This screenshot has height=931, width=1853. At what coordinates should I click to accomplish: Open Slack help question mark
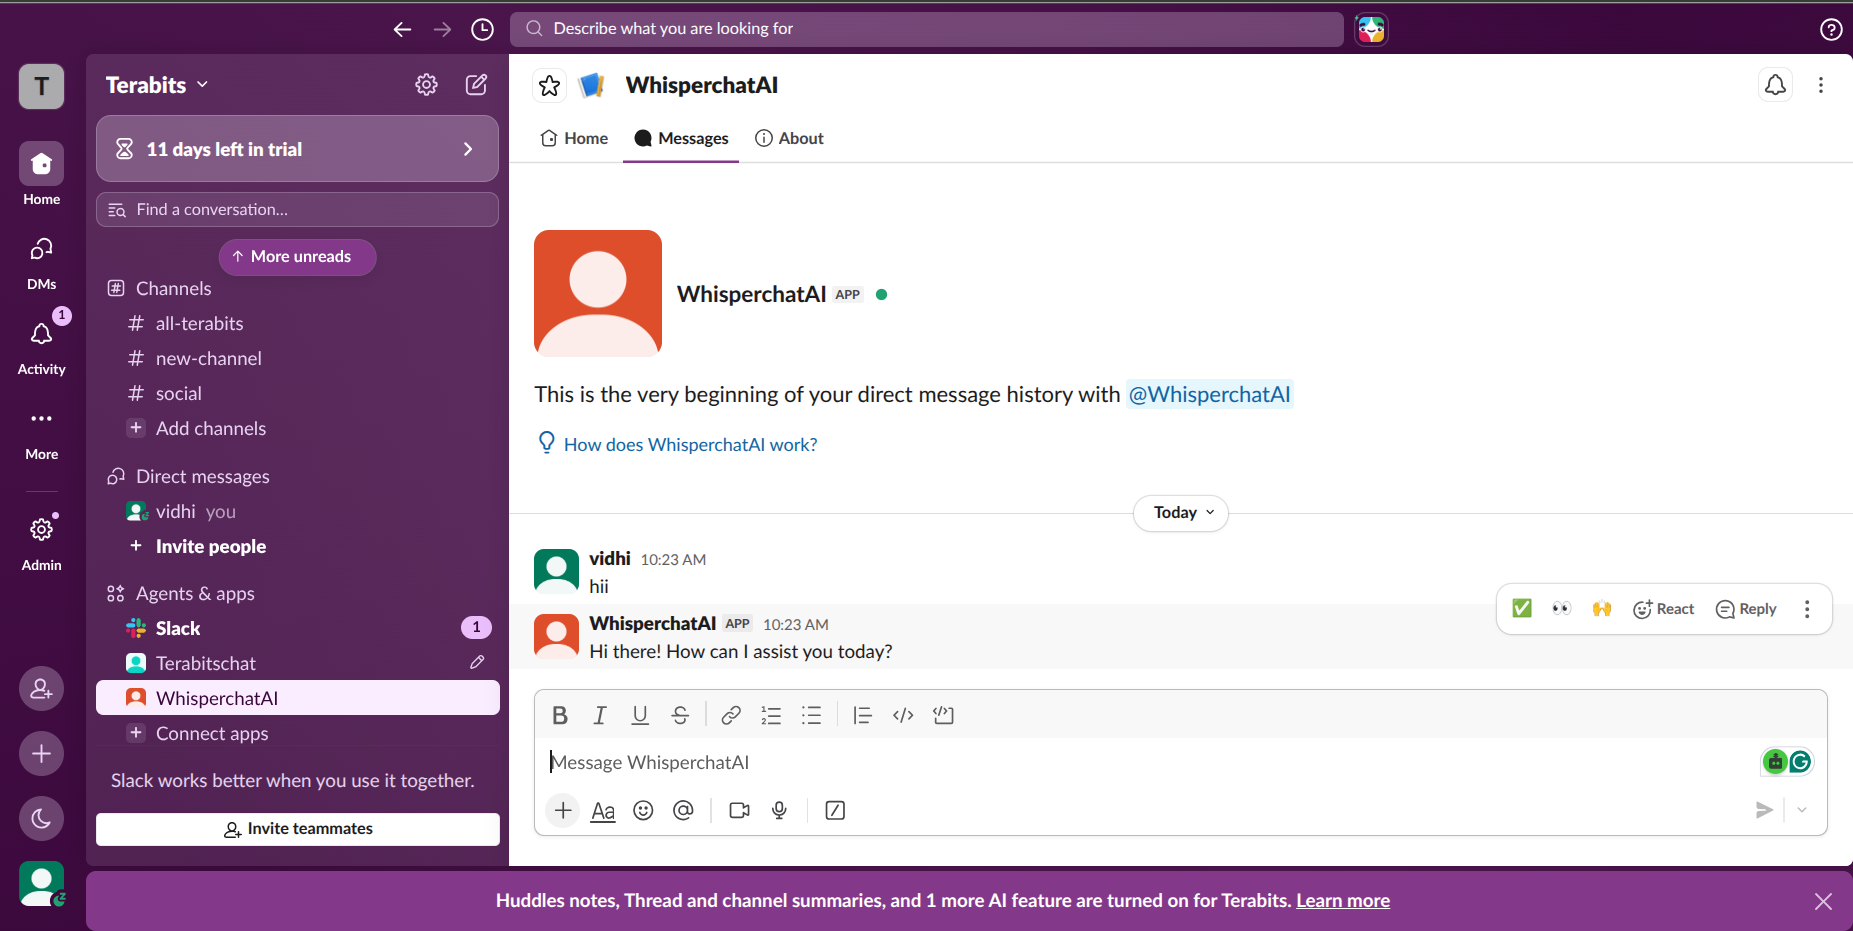[x=1830, y=29]
